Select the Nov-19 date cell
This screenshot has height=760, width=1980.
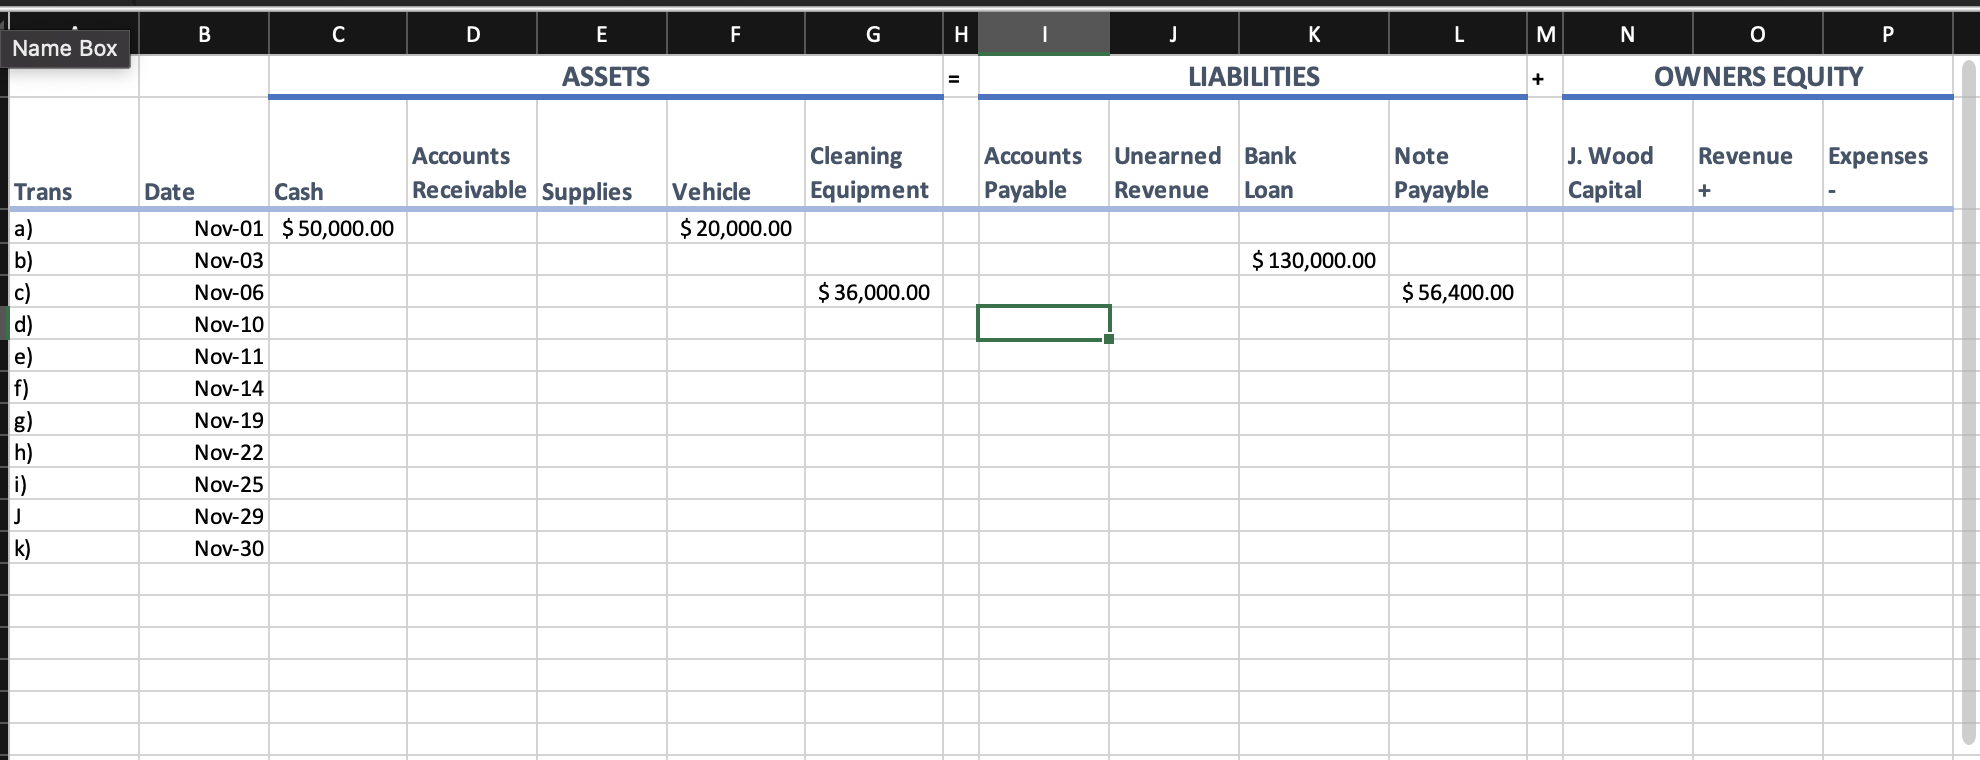pos(204,420)
